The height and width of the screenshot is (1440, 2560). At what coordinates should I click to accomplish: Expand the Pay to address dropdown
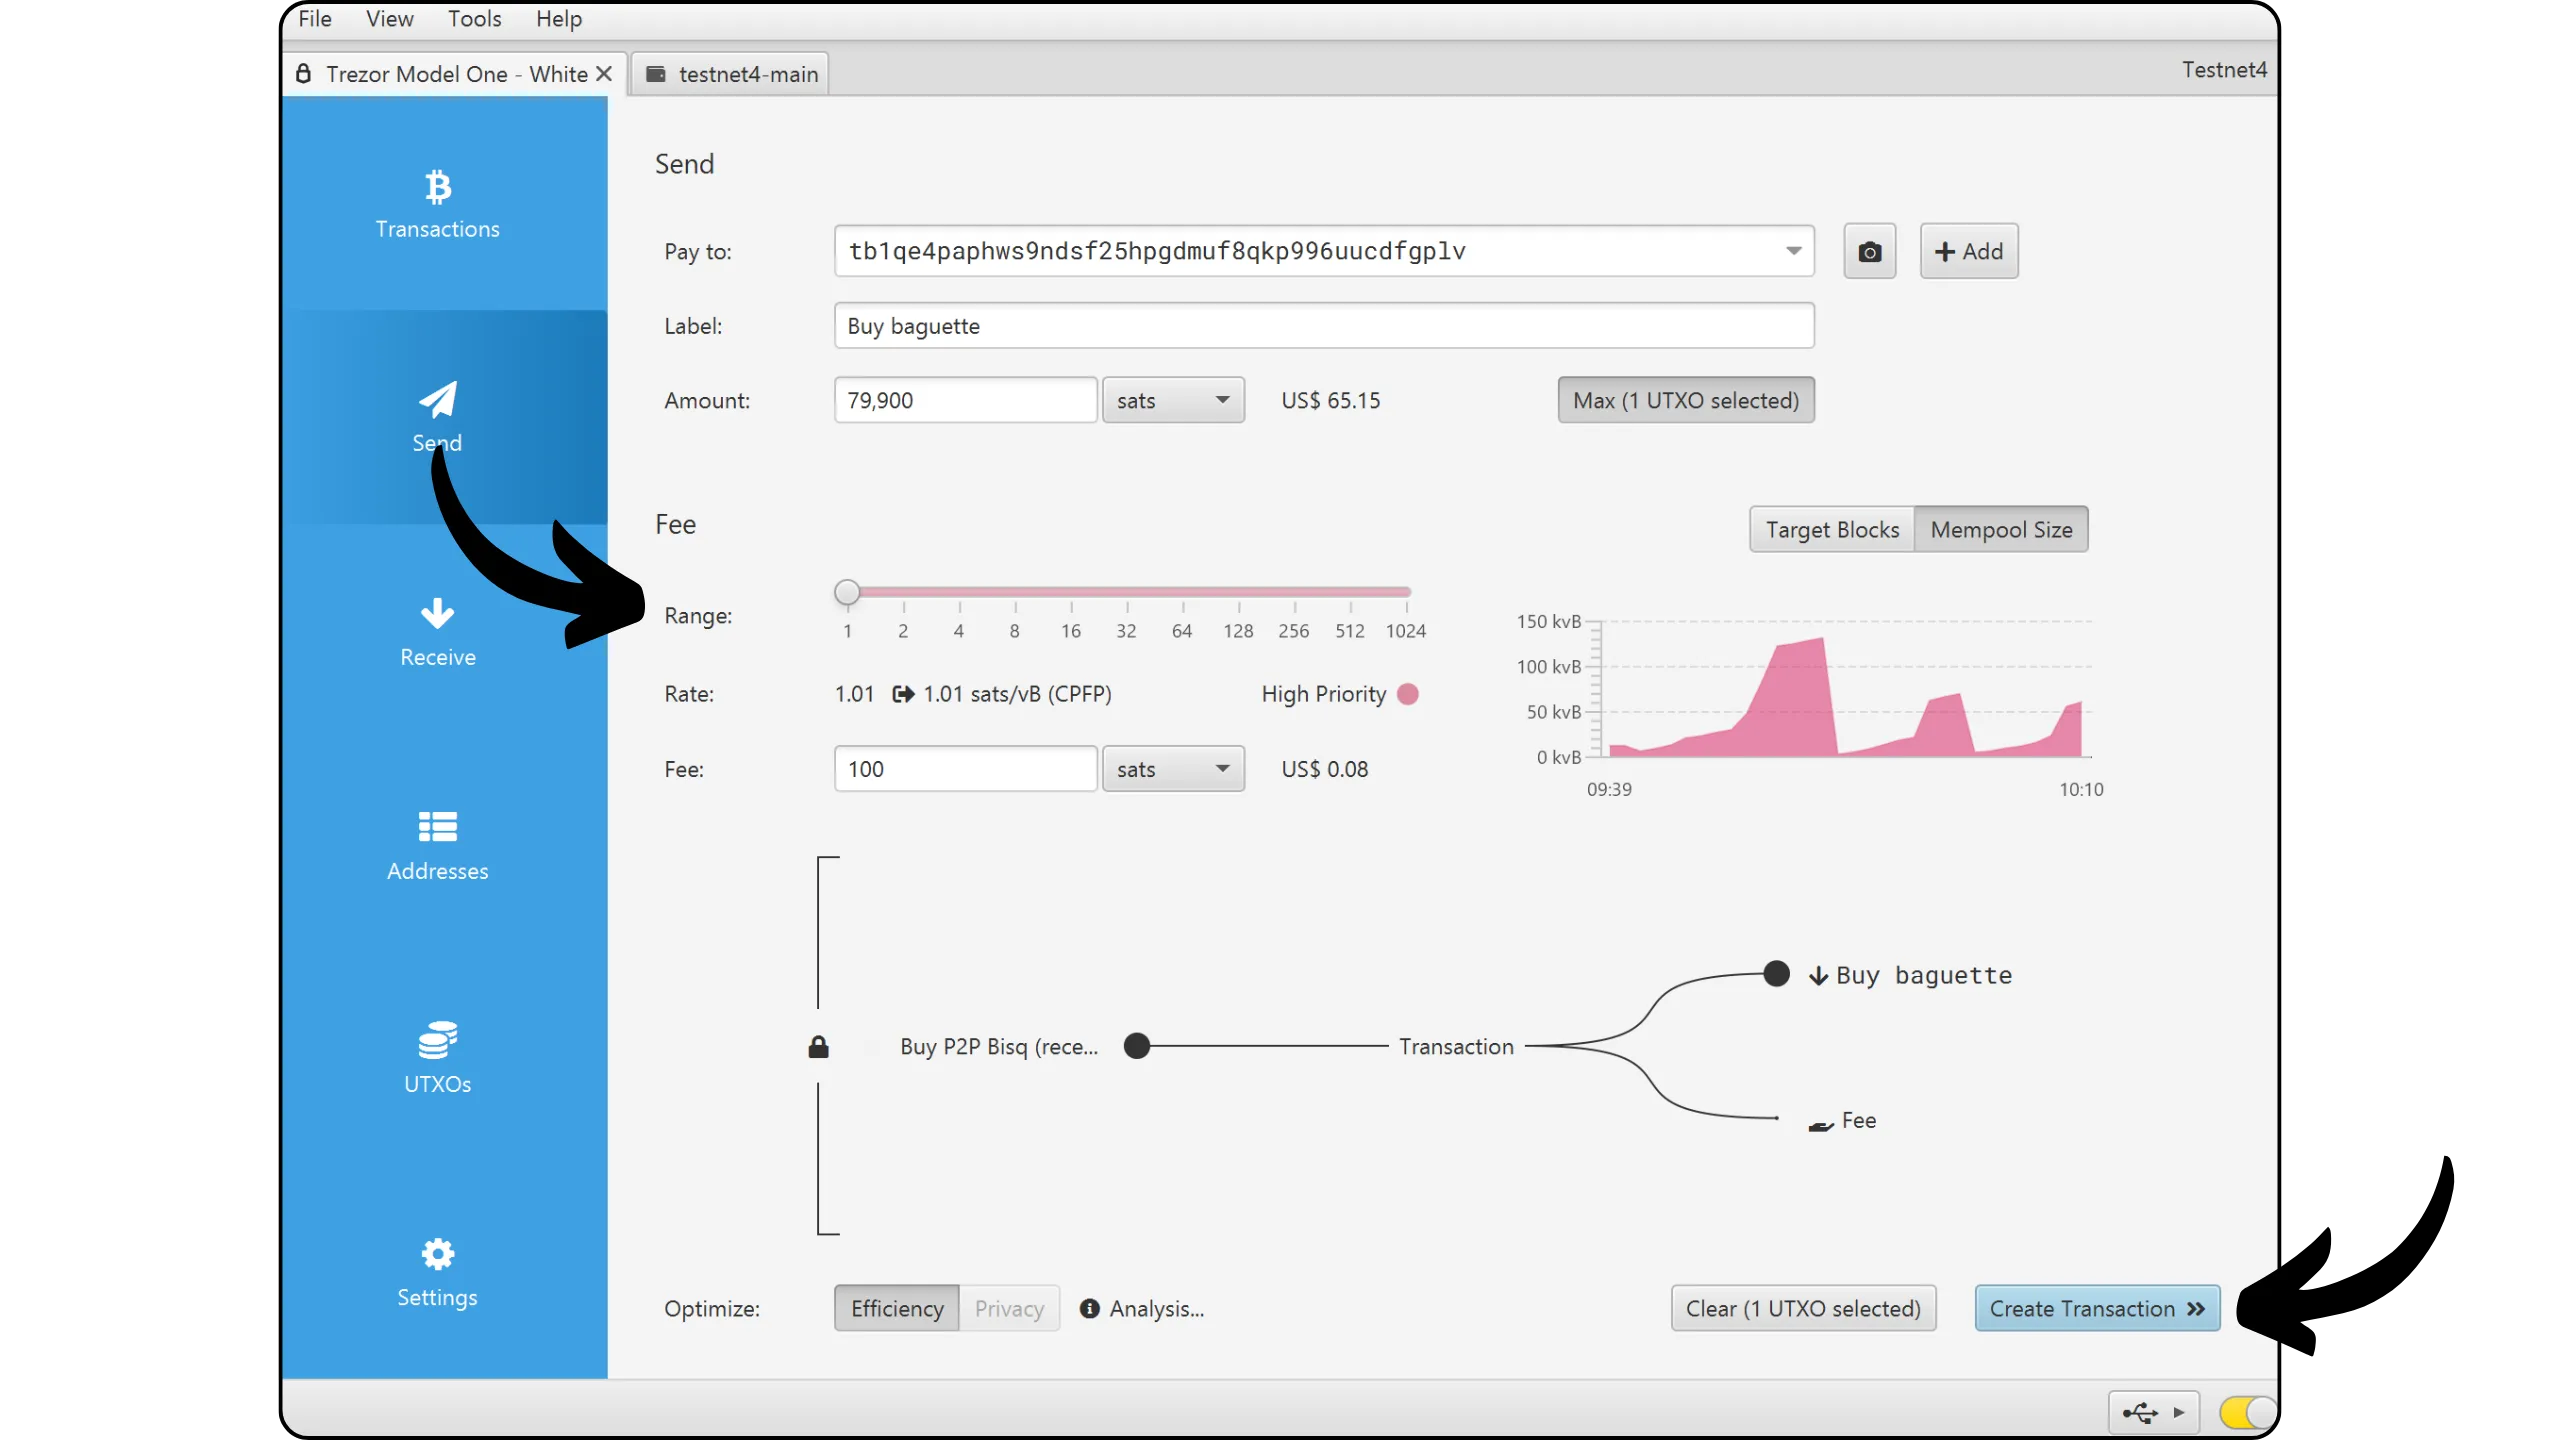[1793, 251]
